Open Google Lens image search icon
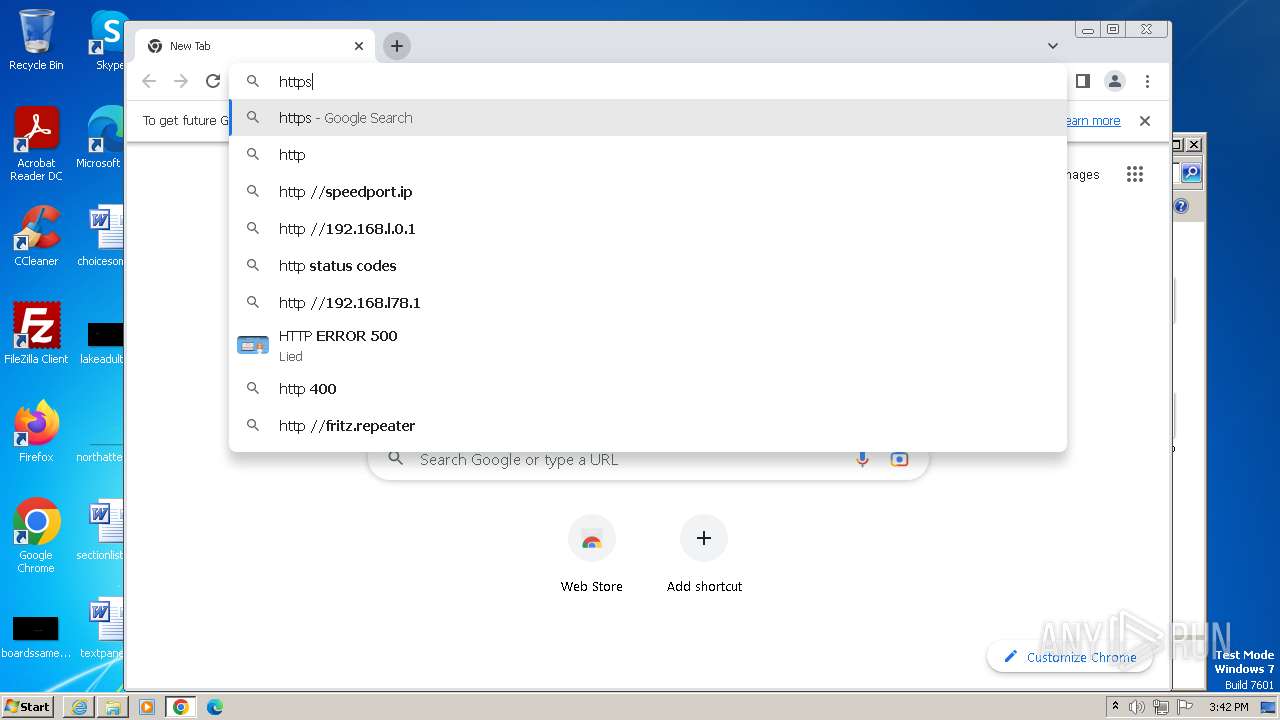The image size is (1280, 720). pos(899,460)
